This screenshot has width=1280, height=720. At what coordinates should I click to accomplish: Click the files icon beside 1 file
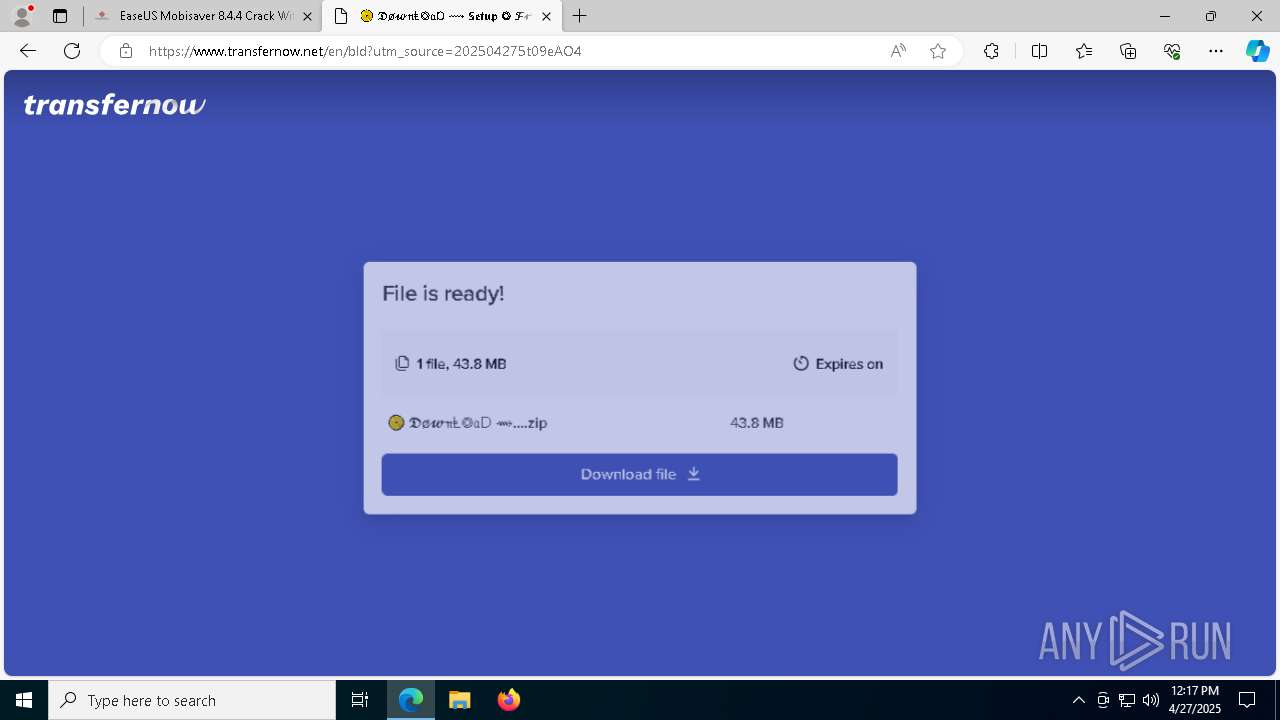coord(402,363)
